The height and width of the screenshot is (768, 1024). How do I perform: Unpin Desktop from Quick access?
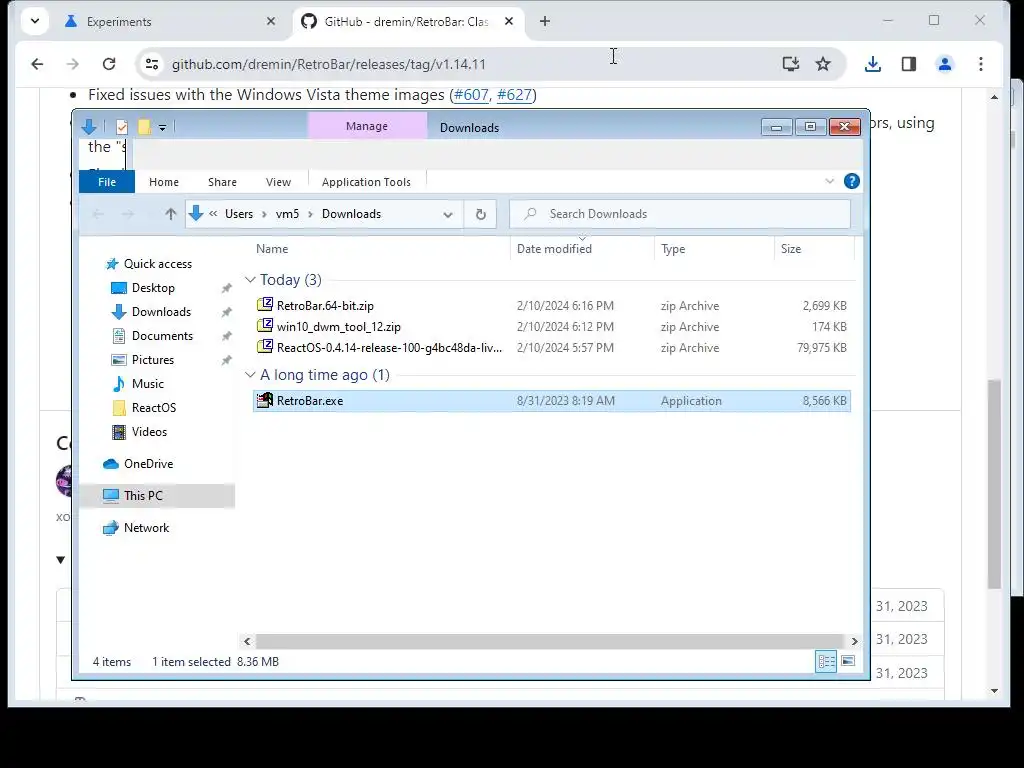[226, 288]
